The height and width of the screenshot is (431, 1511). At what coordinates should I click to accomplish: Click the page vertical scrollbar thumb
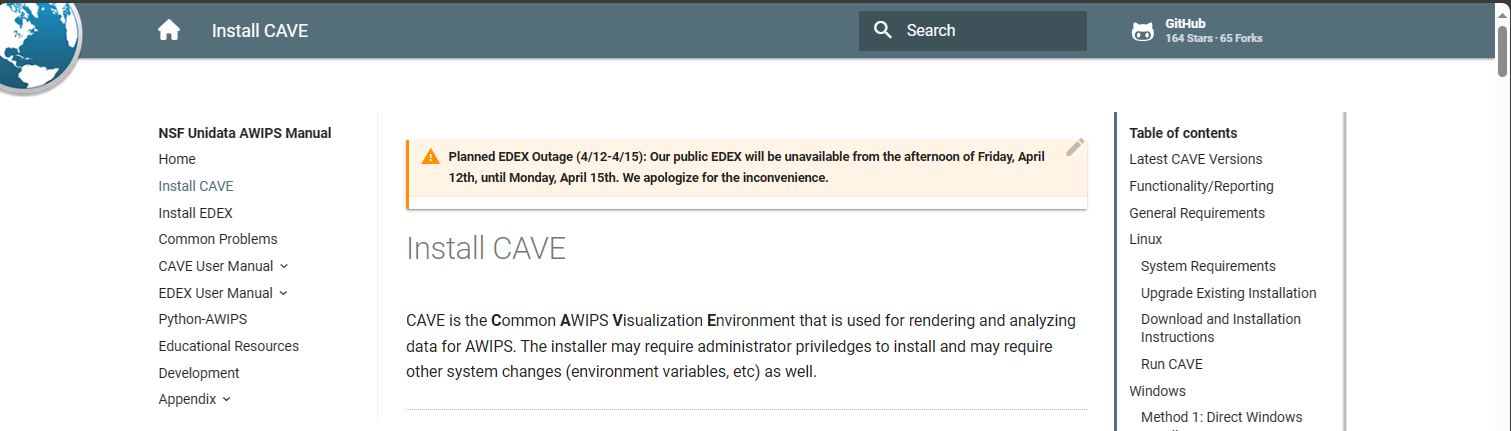coord(1502,50)
